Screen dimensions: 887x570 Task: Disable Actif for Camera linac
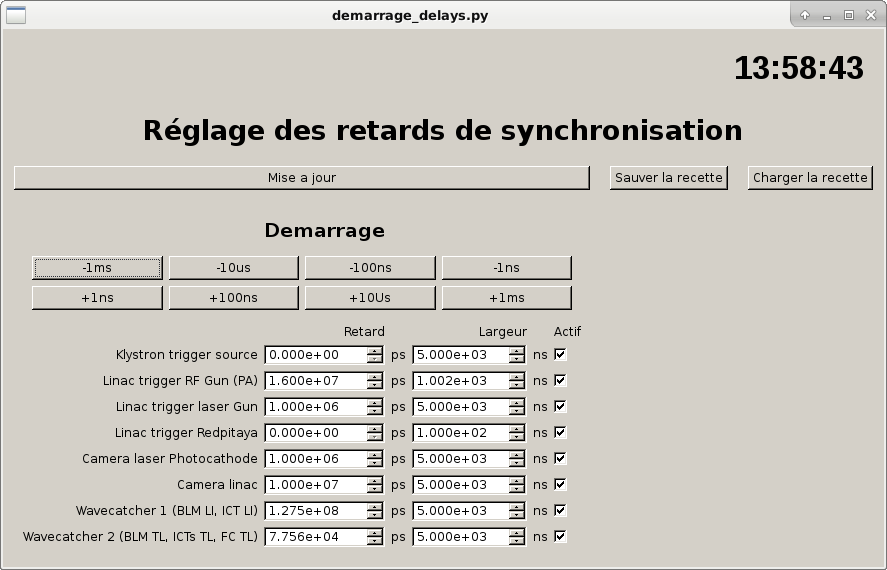[x=560, y=484]
